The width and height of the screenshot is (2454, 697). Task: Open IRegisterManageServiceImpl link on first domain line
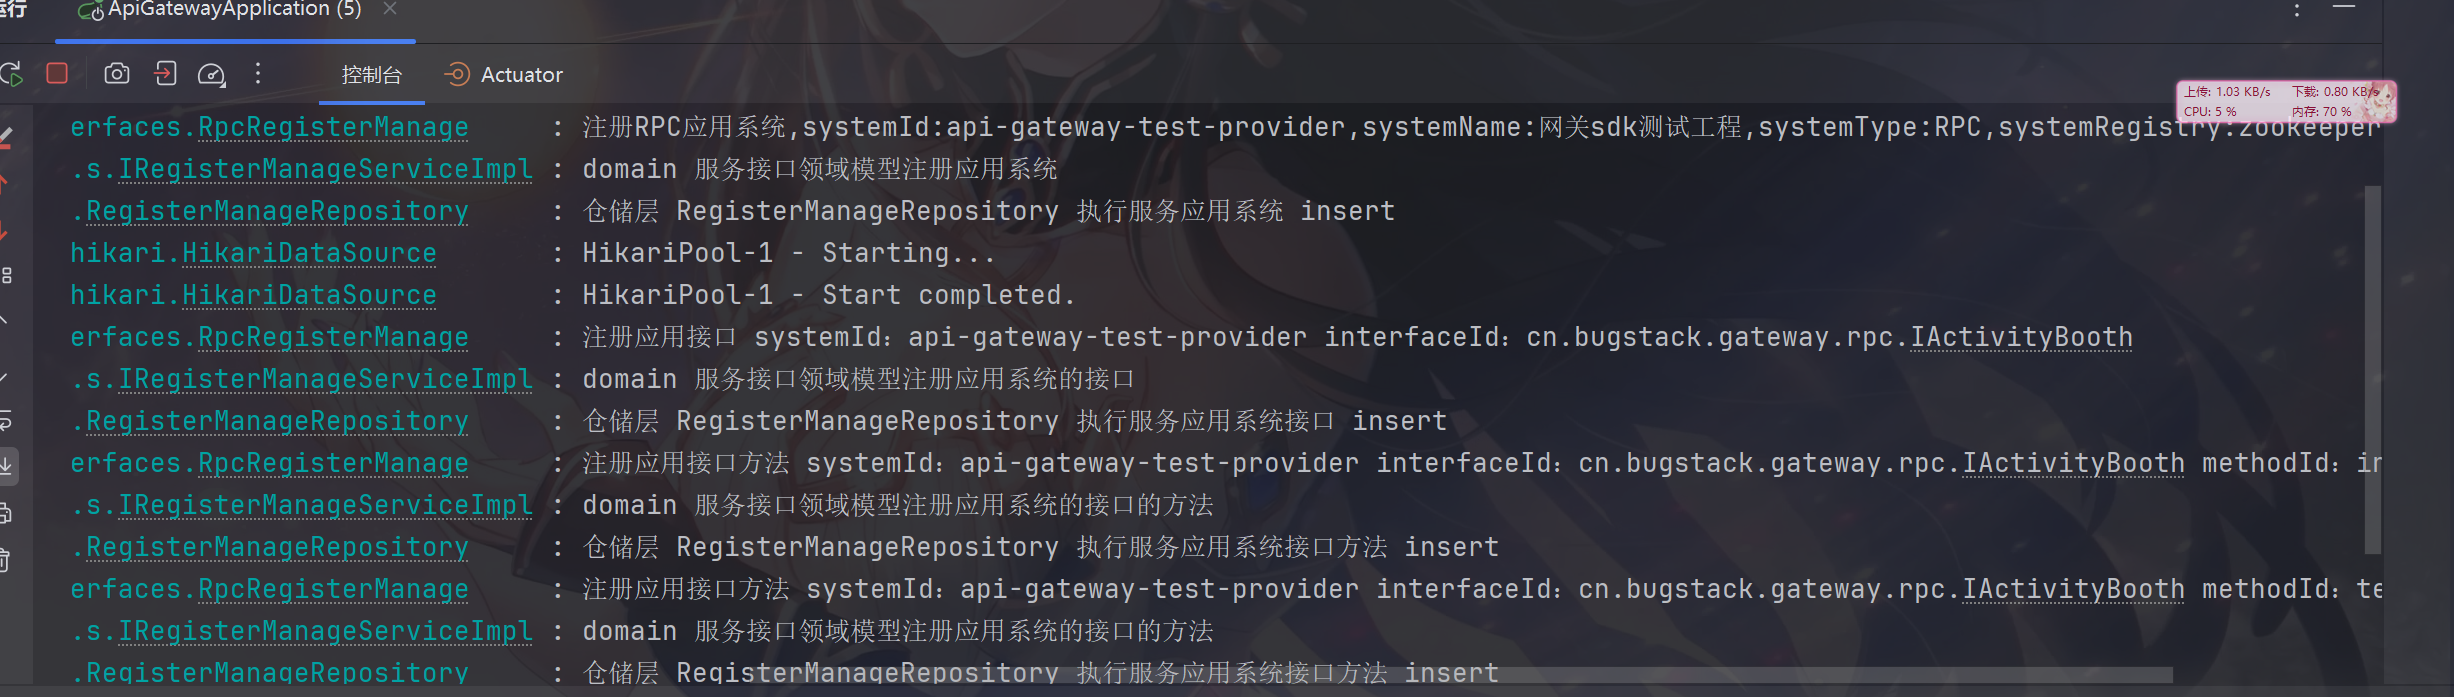[325, 169]
